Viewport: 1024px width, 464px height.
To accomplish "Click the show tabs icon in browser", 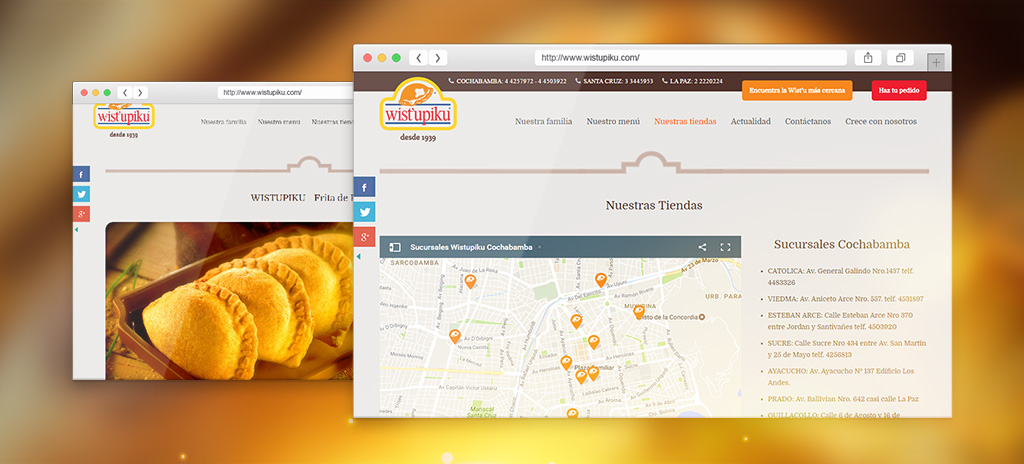I will point(900,58).
